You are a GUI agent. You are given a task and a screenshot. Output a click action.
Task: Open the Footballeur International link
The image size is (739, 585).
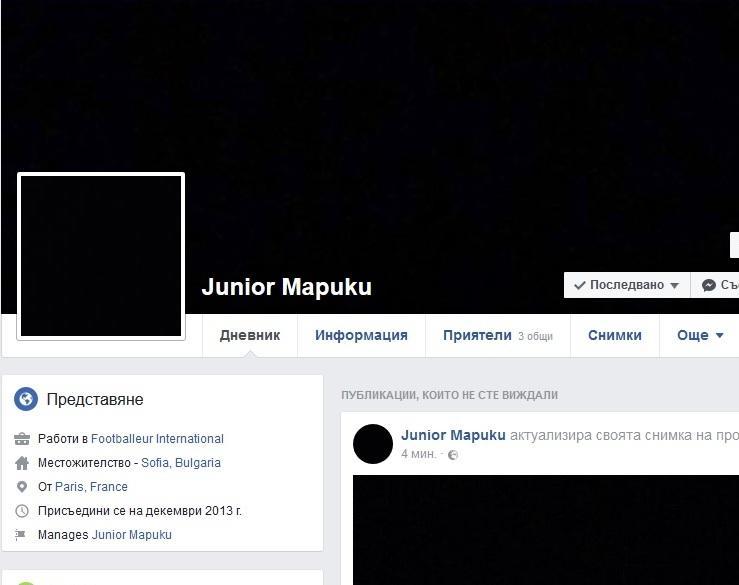[157, 439]
